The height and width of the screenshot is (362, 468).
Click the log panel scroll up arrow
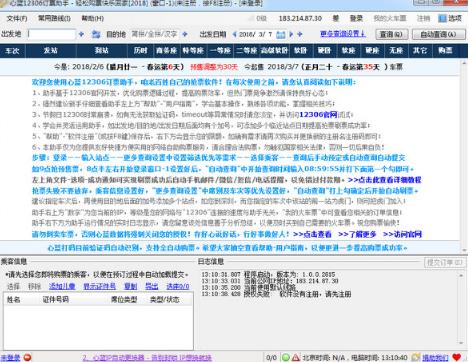coord(461,275)
